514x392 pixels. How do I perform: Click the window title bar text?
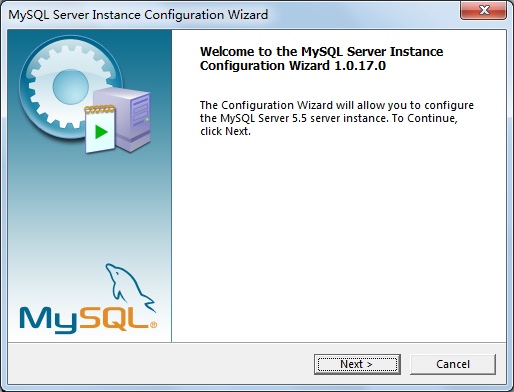coord(138,15)
